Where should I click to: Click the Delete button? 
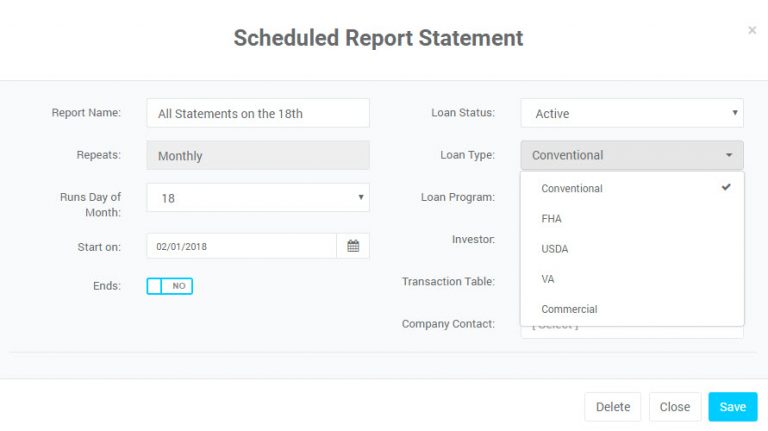pyautogui.click(x=613, y=407)
